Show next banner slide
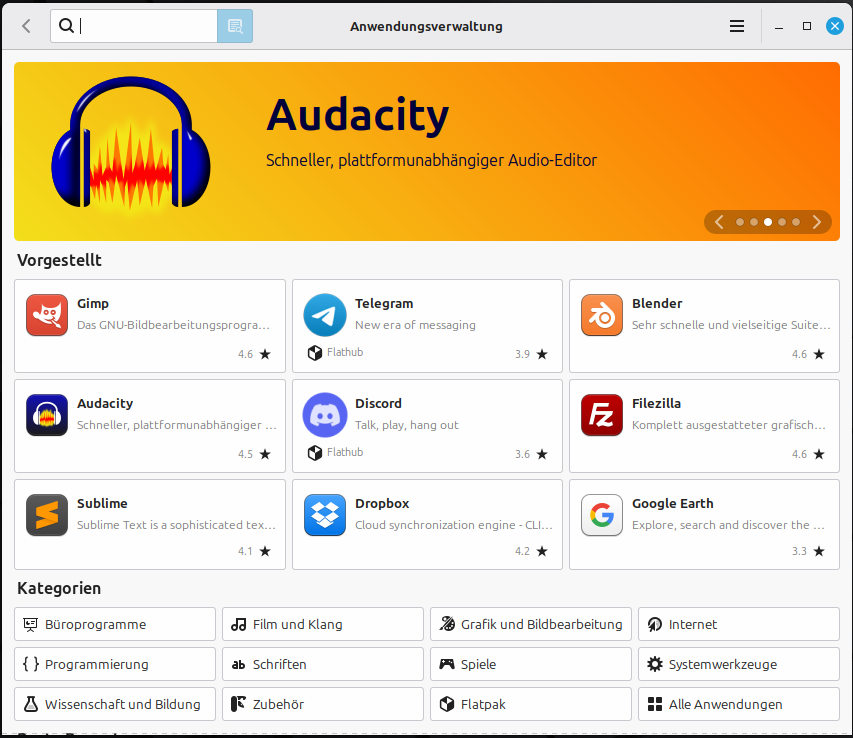 click(817, 222)
